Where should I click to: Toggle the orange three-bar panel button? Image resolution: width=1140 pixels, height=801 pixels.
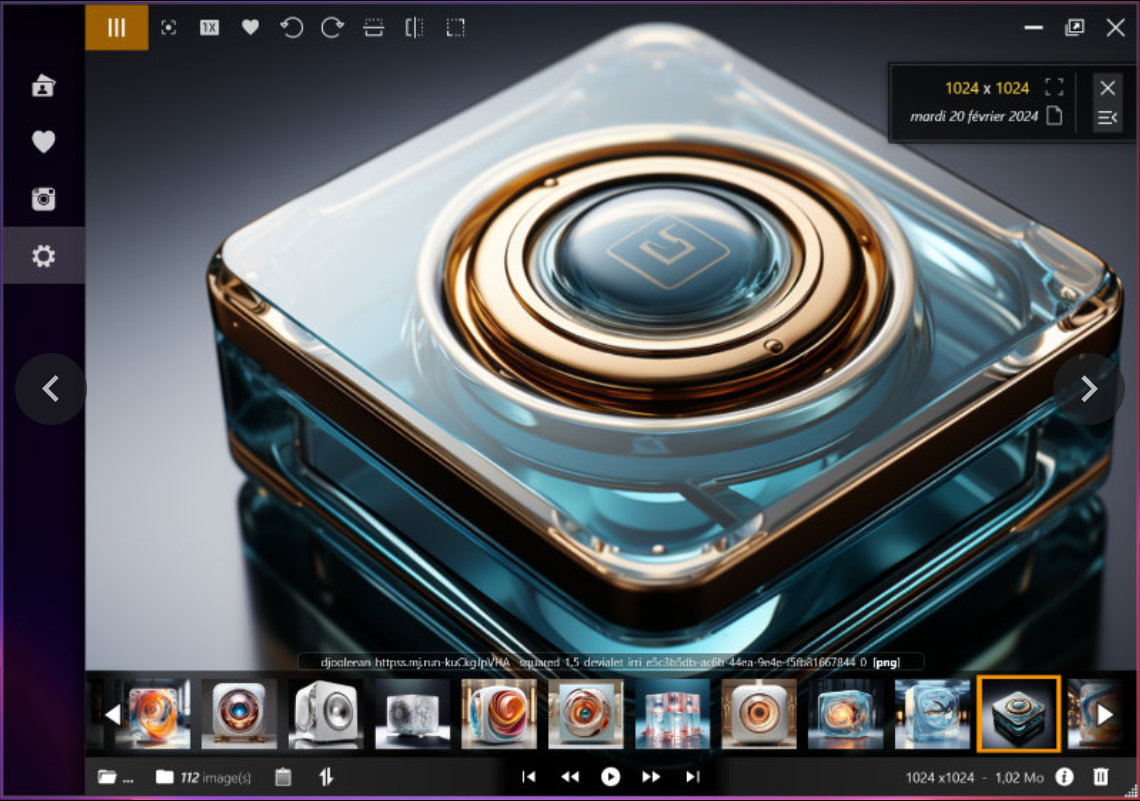(117, 28)
